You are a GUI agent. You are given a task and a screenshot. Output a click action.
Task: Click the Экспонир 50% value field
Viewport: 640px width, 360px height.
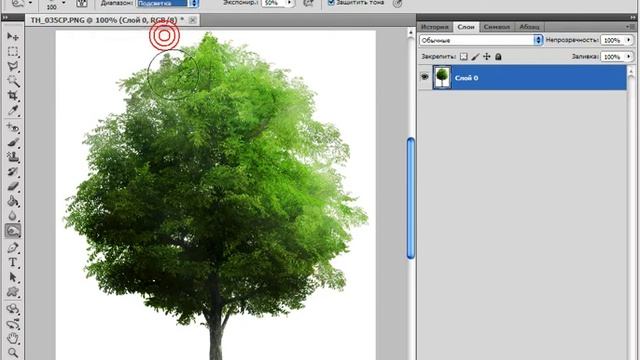point(273,3)
